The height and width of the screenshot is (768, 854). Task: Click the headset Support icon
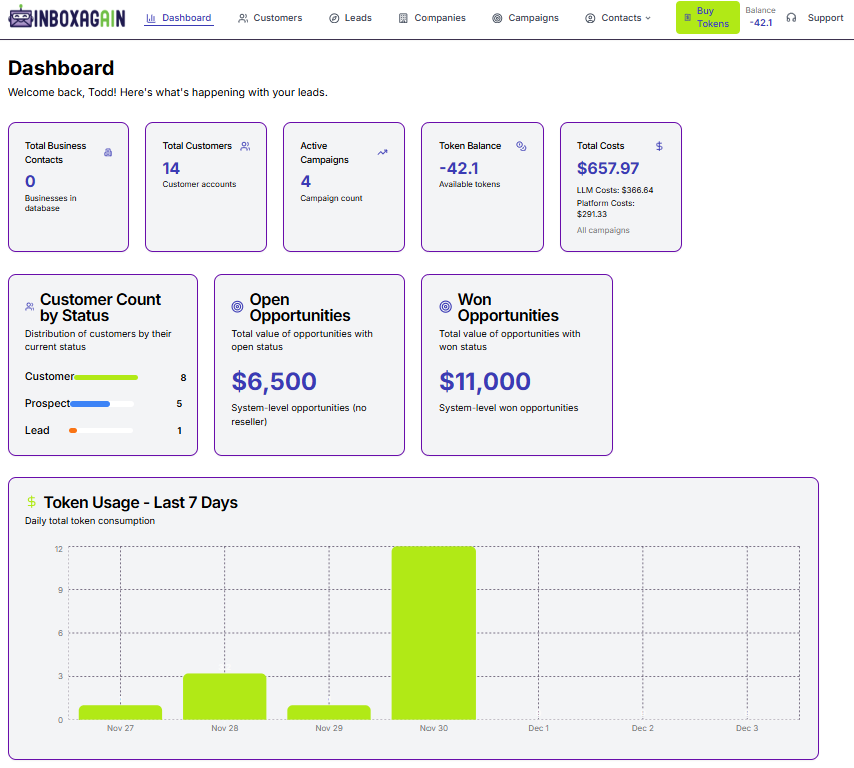point(792,18)
